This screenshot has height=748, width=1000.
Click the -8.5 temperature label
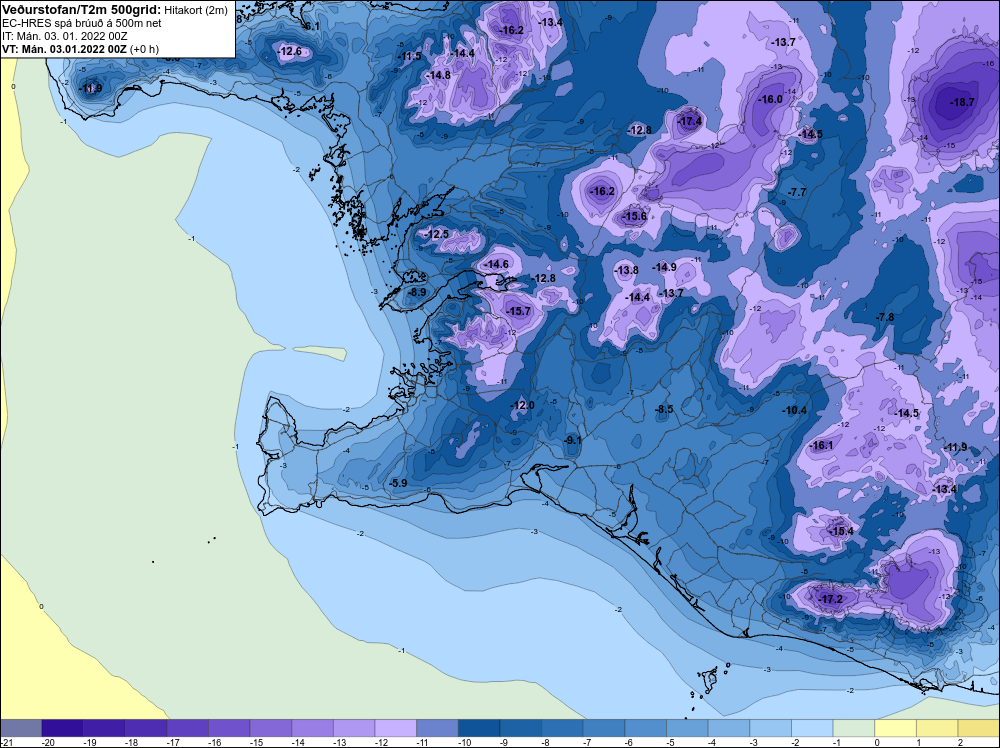(x=664, y=409)
